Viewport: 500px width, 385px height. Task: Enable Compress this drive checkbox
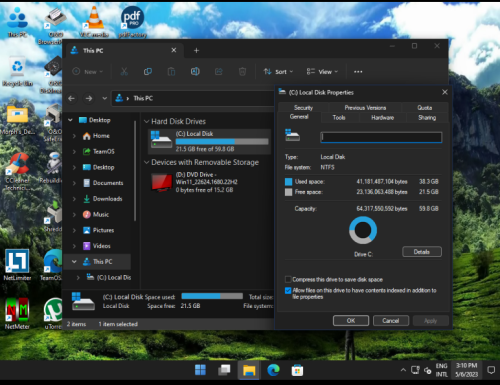(288, 279)
